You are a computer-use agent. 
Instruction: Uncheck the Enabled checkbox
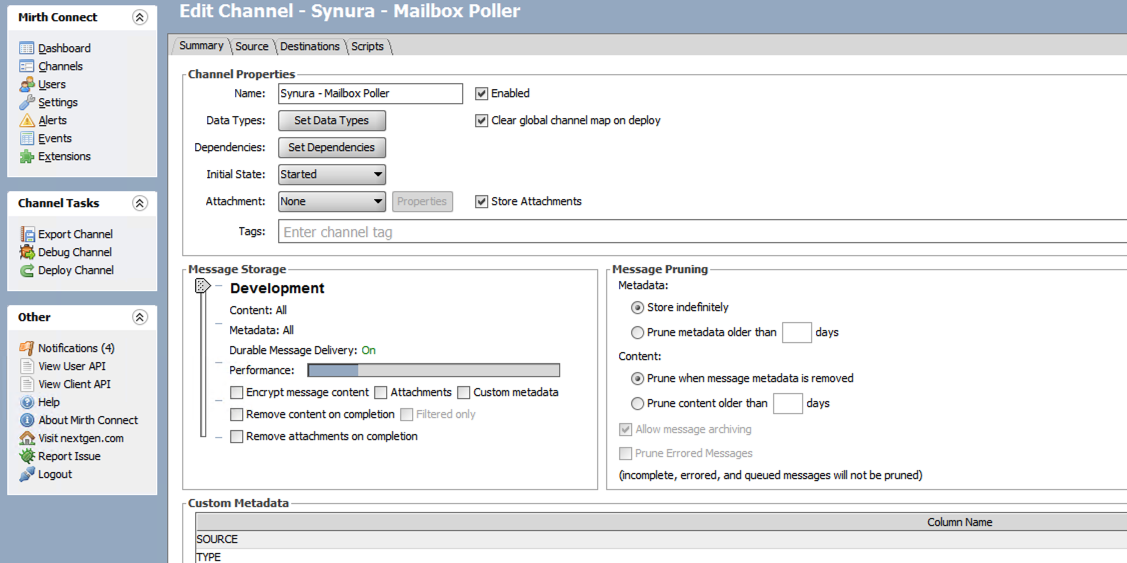click(482, 93)
